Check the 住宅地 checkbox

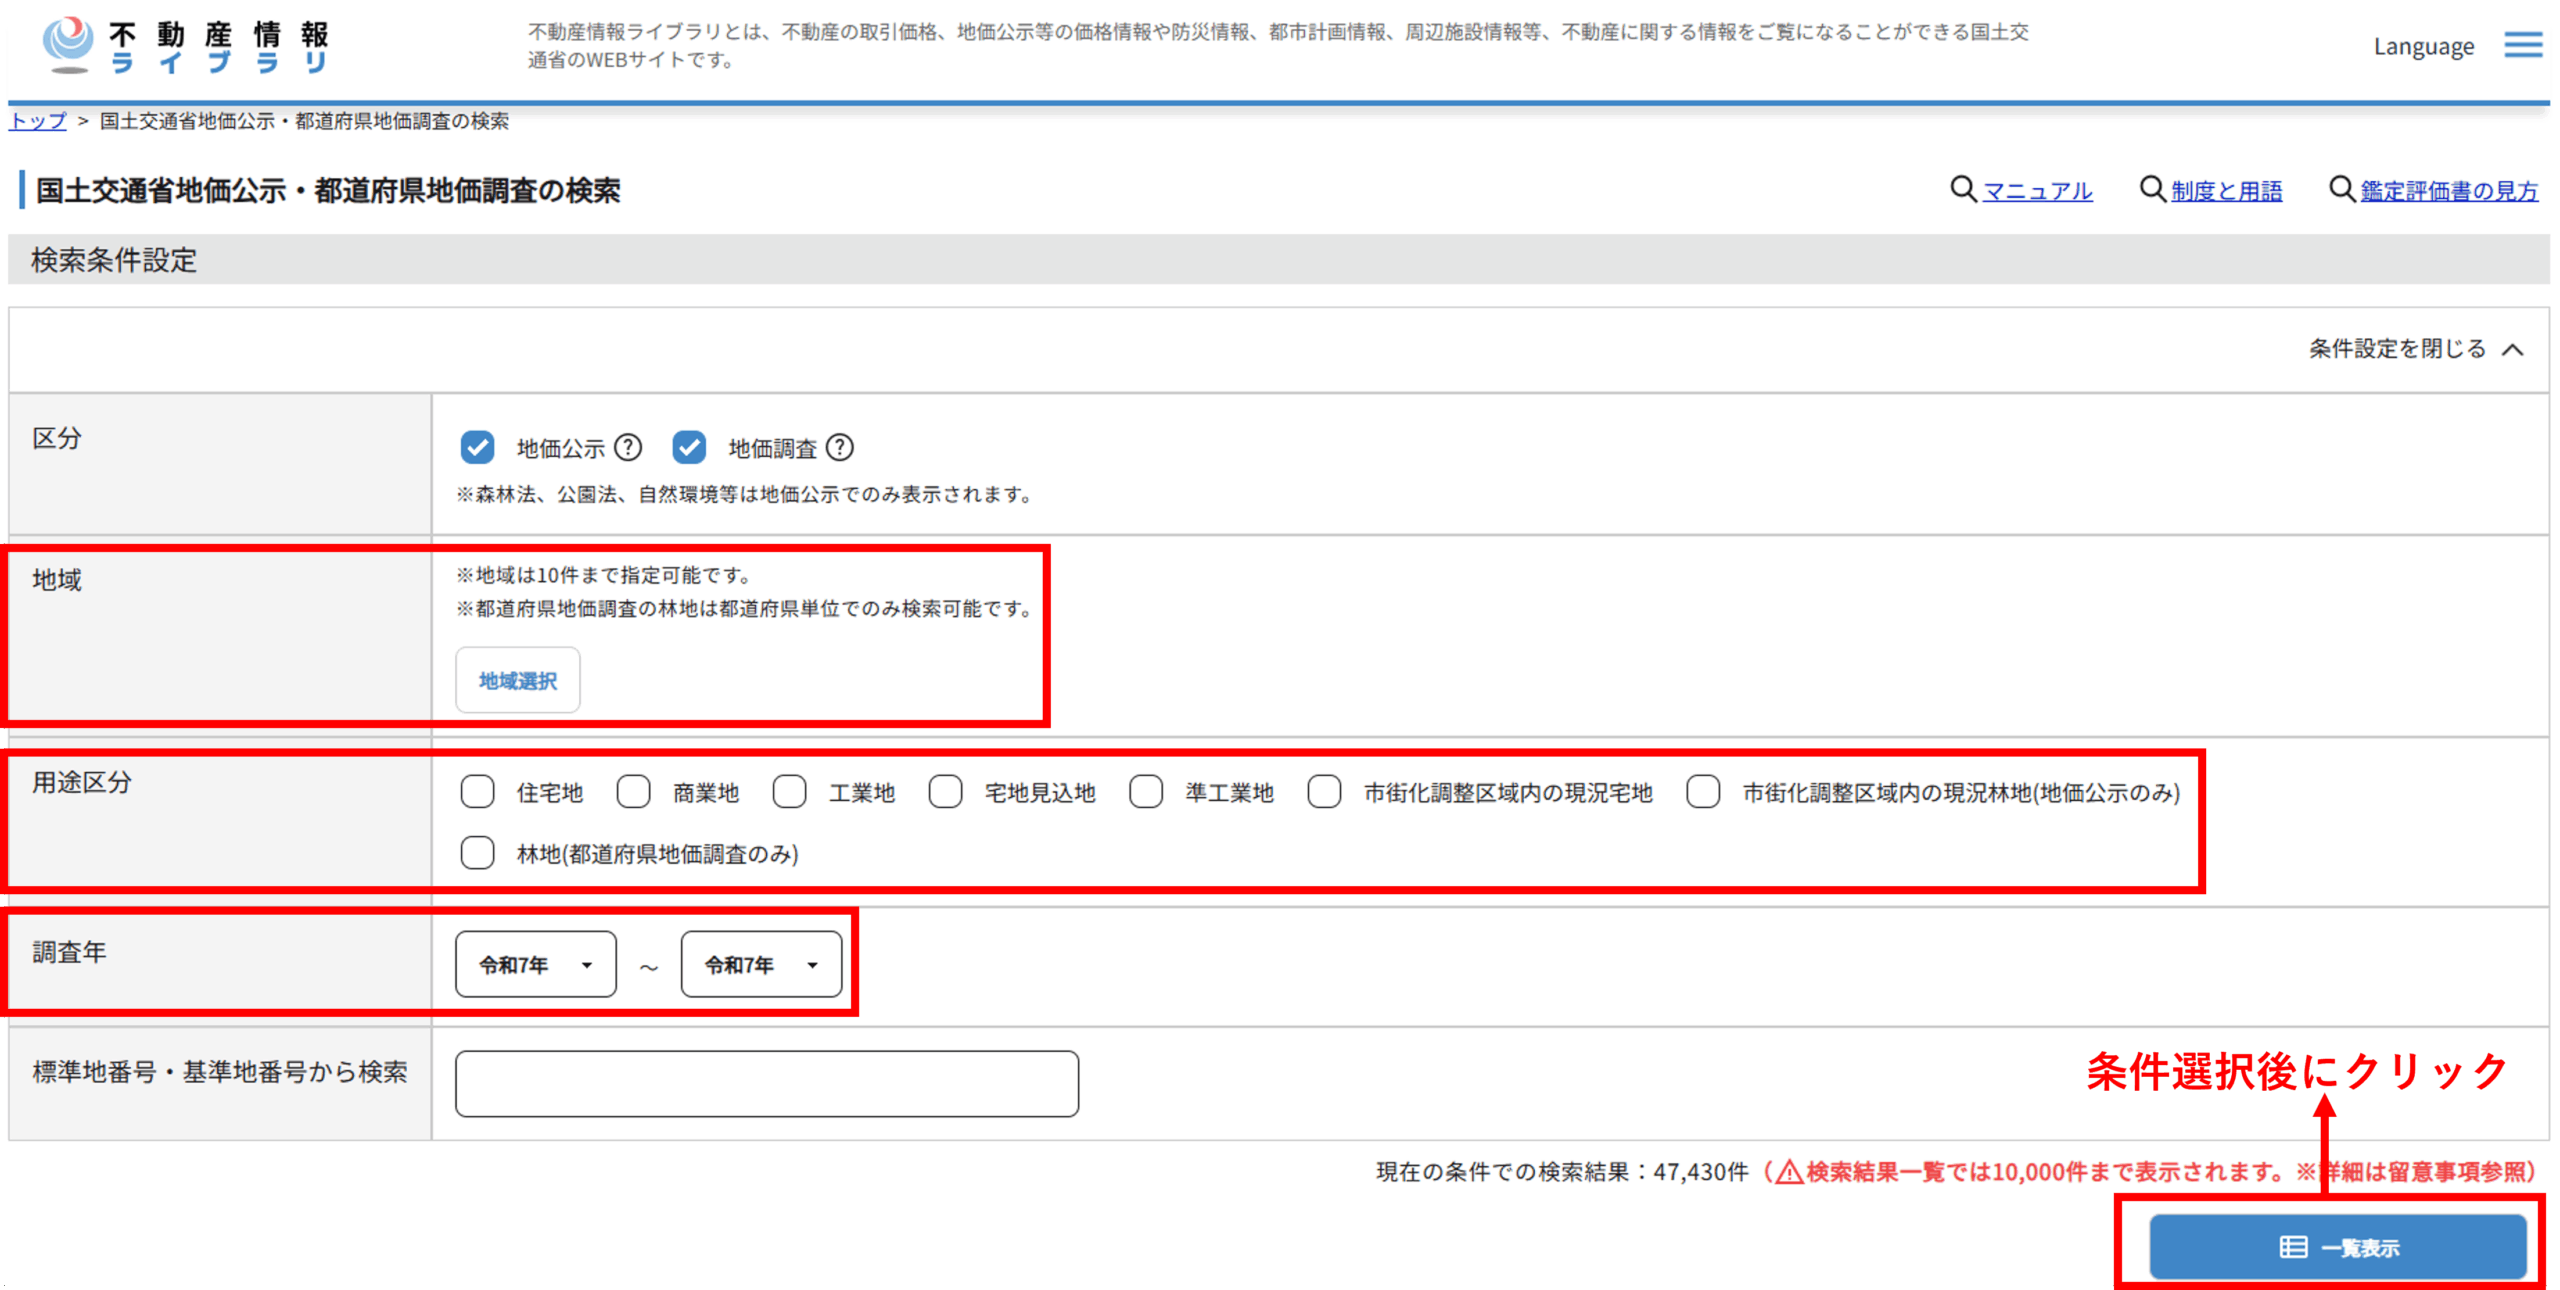point(477,792)
